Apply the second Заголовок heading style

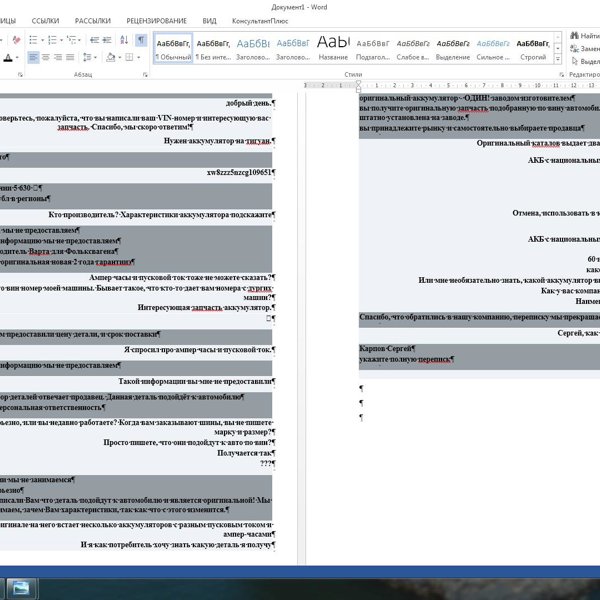293,48
